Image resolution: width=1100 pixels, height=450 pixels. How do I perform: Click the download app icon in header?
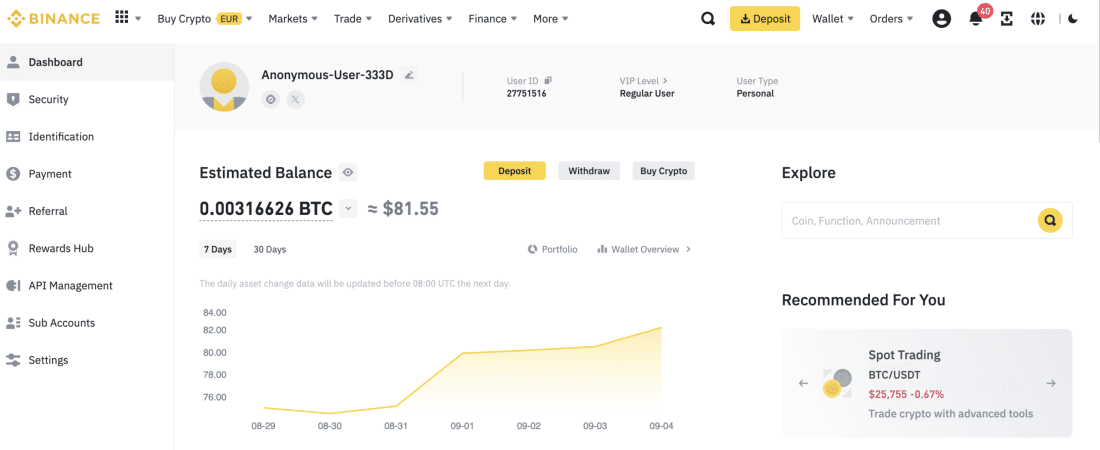1007,19
